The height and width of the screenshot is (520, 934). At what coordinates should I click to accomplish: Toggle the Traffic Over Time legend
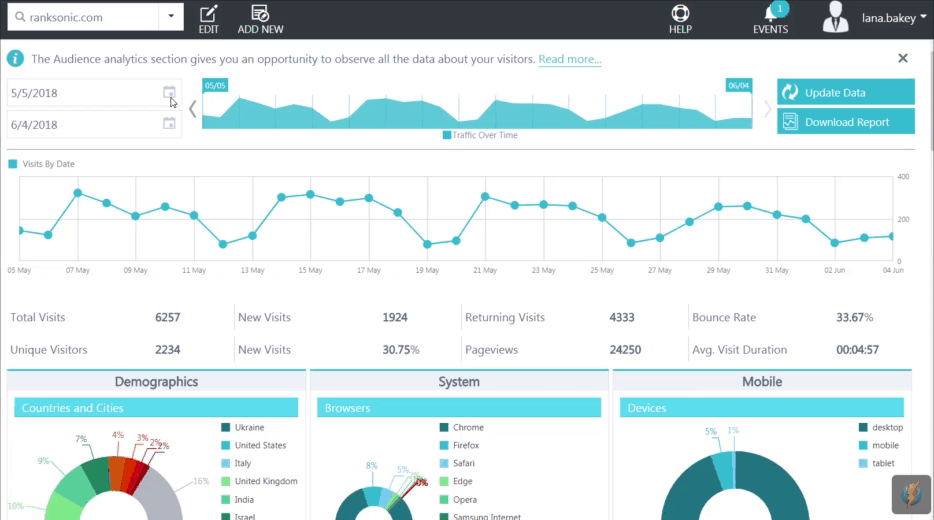tap(480, 135)
